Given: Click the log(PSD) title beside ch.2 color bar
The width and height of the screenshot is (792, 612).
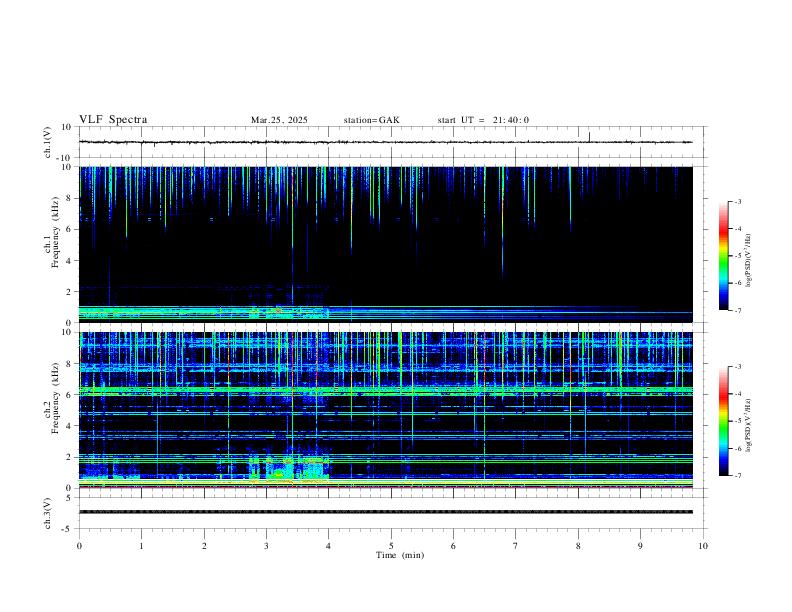Looking at the screenshot, I should [x=749, y=425].
